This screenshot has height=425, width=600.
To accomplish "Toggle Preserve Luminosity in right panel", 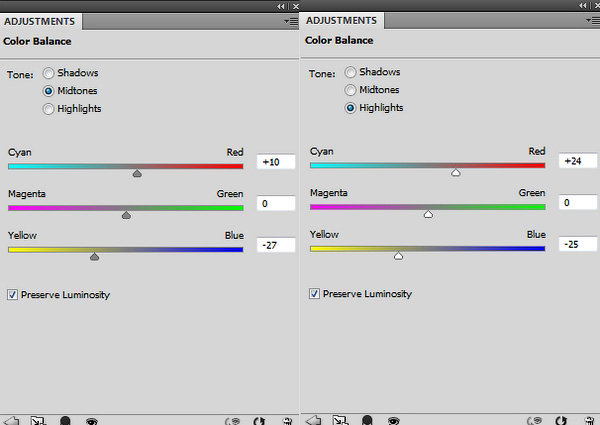I will pos(314,294).
